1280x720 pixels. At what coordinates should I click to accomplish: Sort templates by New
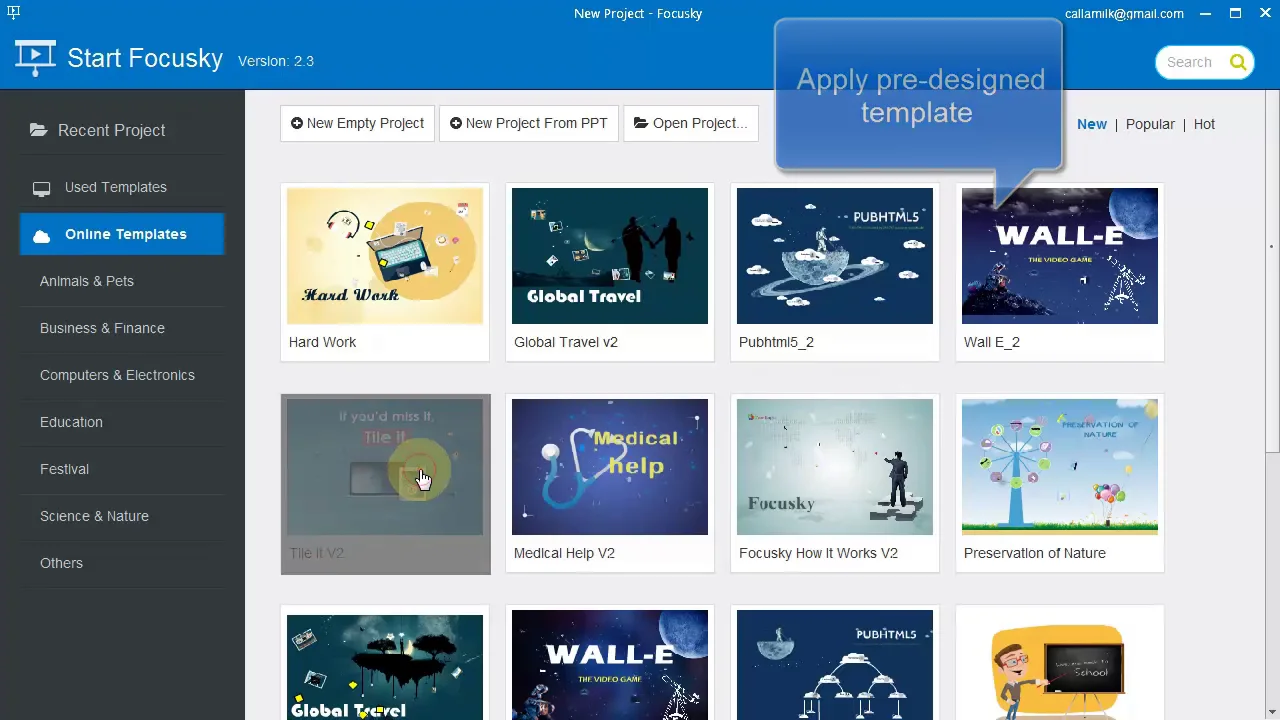click(1092, 124)
